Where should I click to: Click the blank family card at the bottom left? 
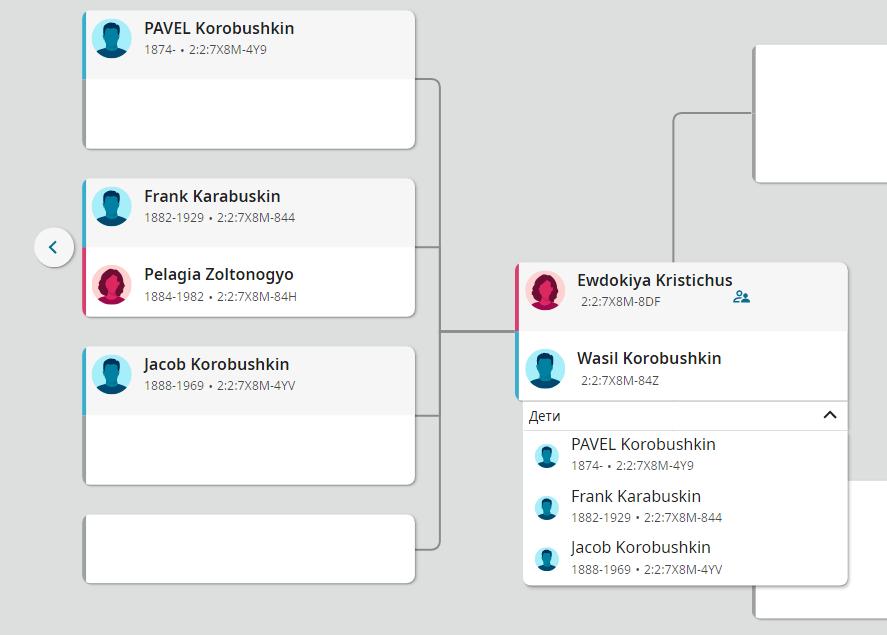[249, 548]
